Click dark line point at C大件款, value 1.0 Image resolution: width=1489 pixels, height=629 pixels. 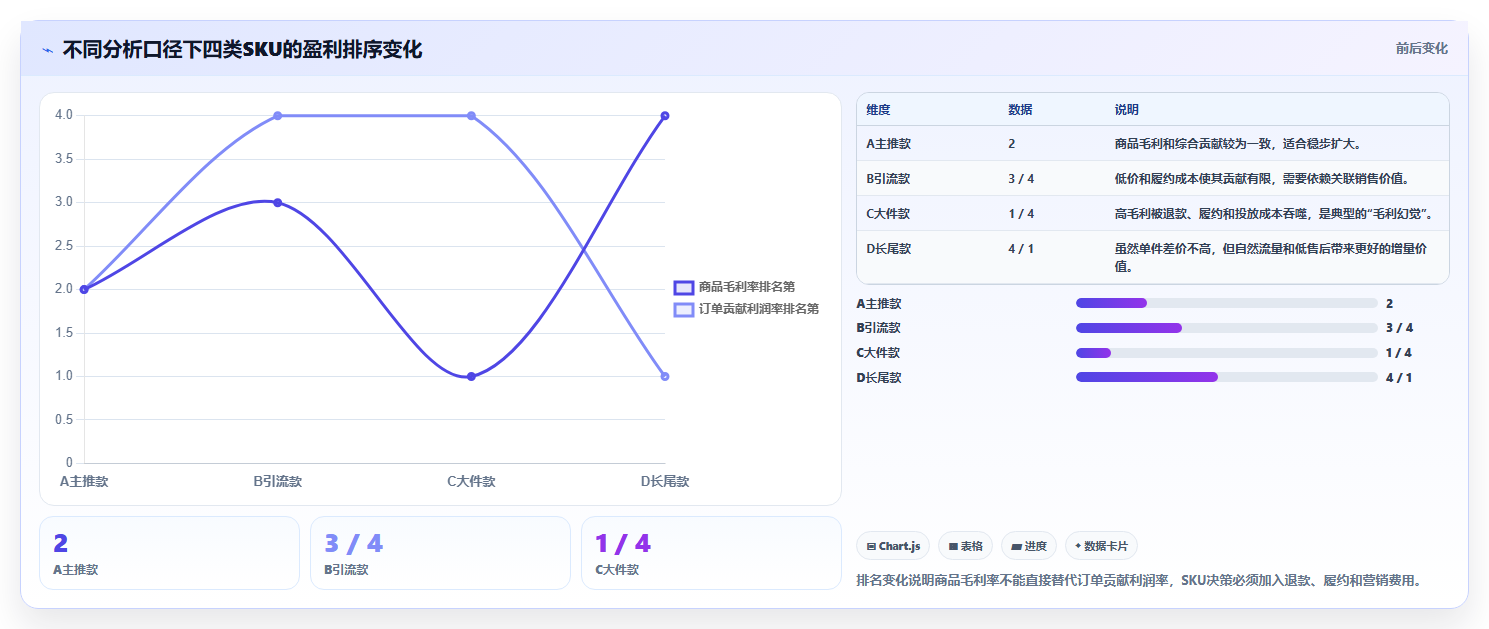(x=471, y=376)
